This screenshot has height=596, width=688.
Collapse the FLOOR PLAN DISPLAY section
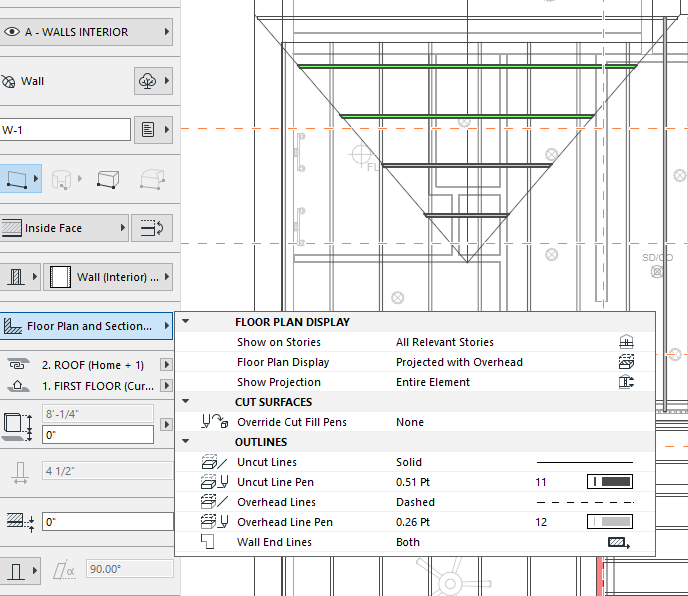(x=185, y=322)
